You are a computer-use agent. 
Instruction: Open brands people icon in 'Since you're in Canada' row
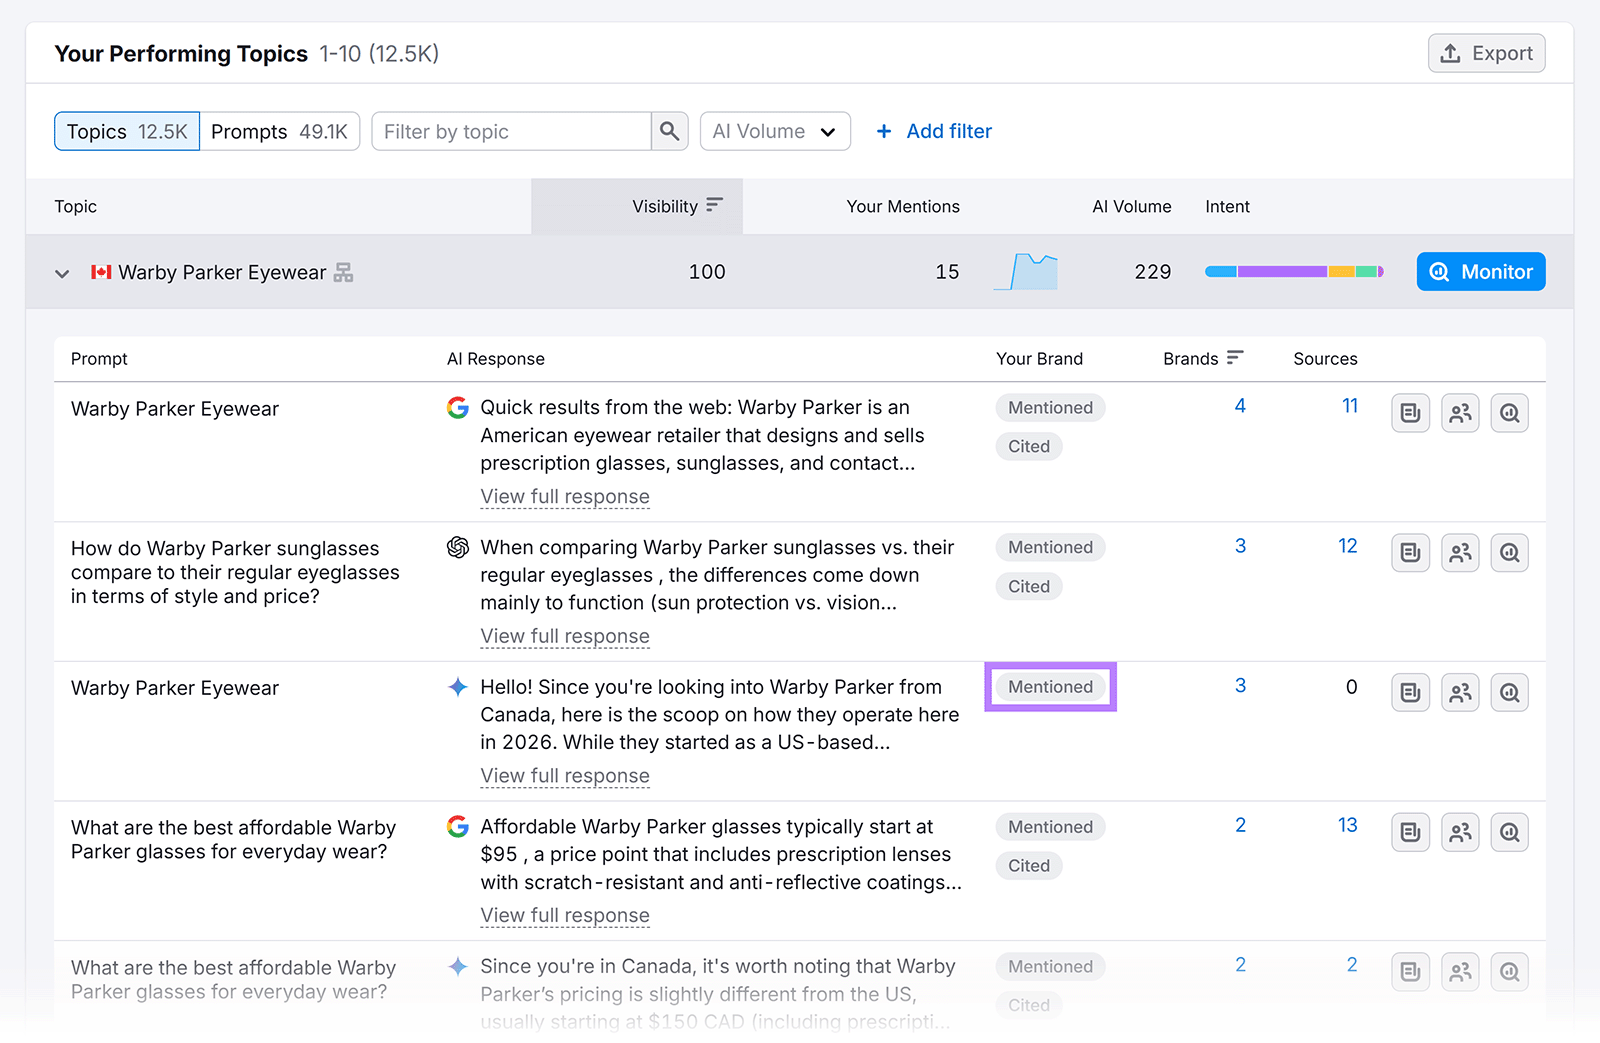pyautogui.click(x=1460, y=971)
